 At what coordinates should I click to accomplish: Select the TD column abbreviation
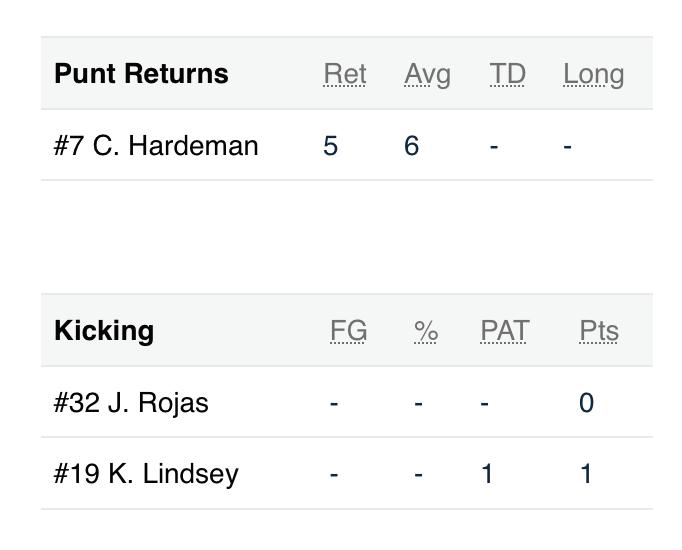click(x=507, y=74)
